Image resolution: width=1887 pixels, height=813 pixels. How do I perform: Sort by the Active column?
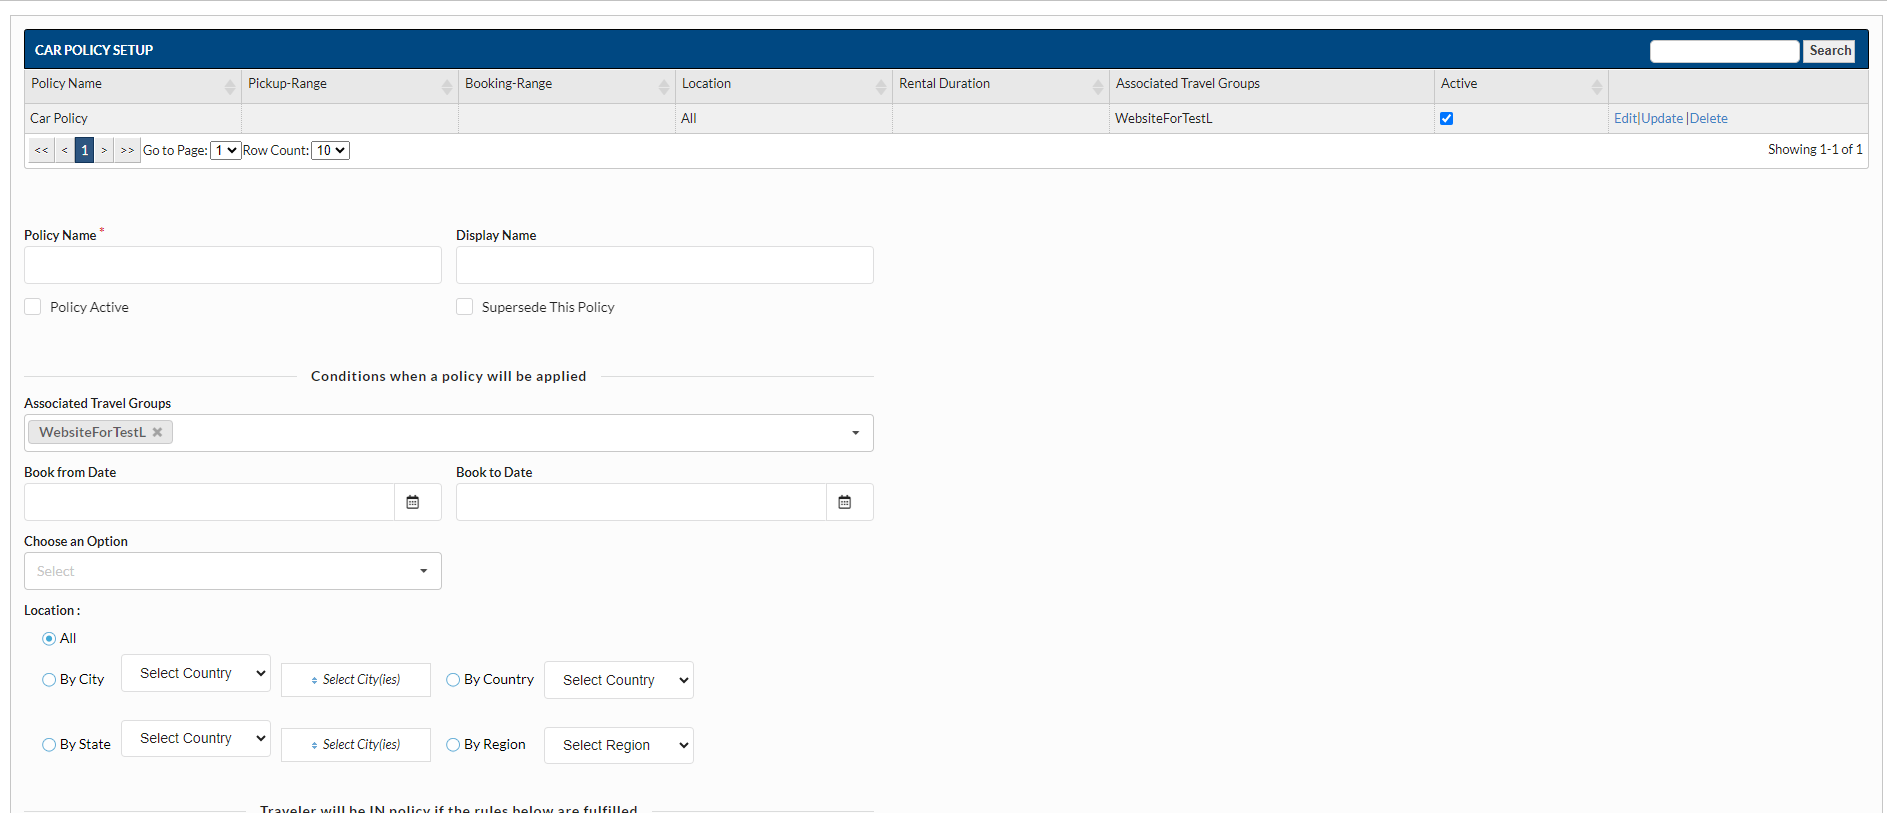click(1521, 85)
